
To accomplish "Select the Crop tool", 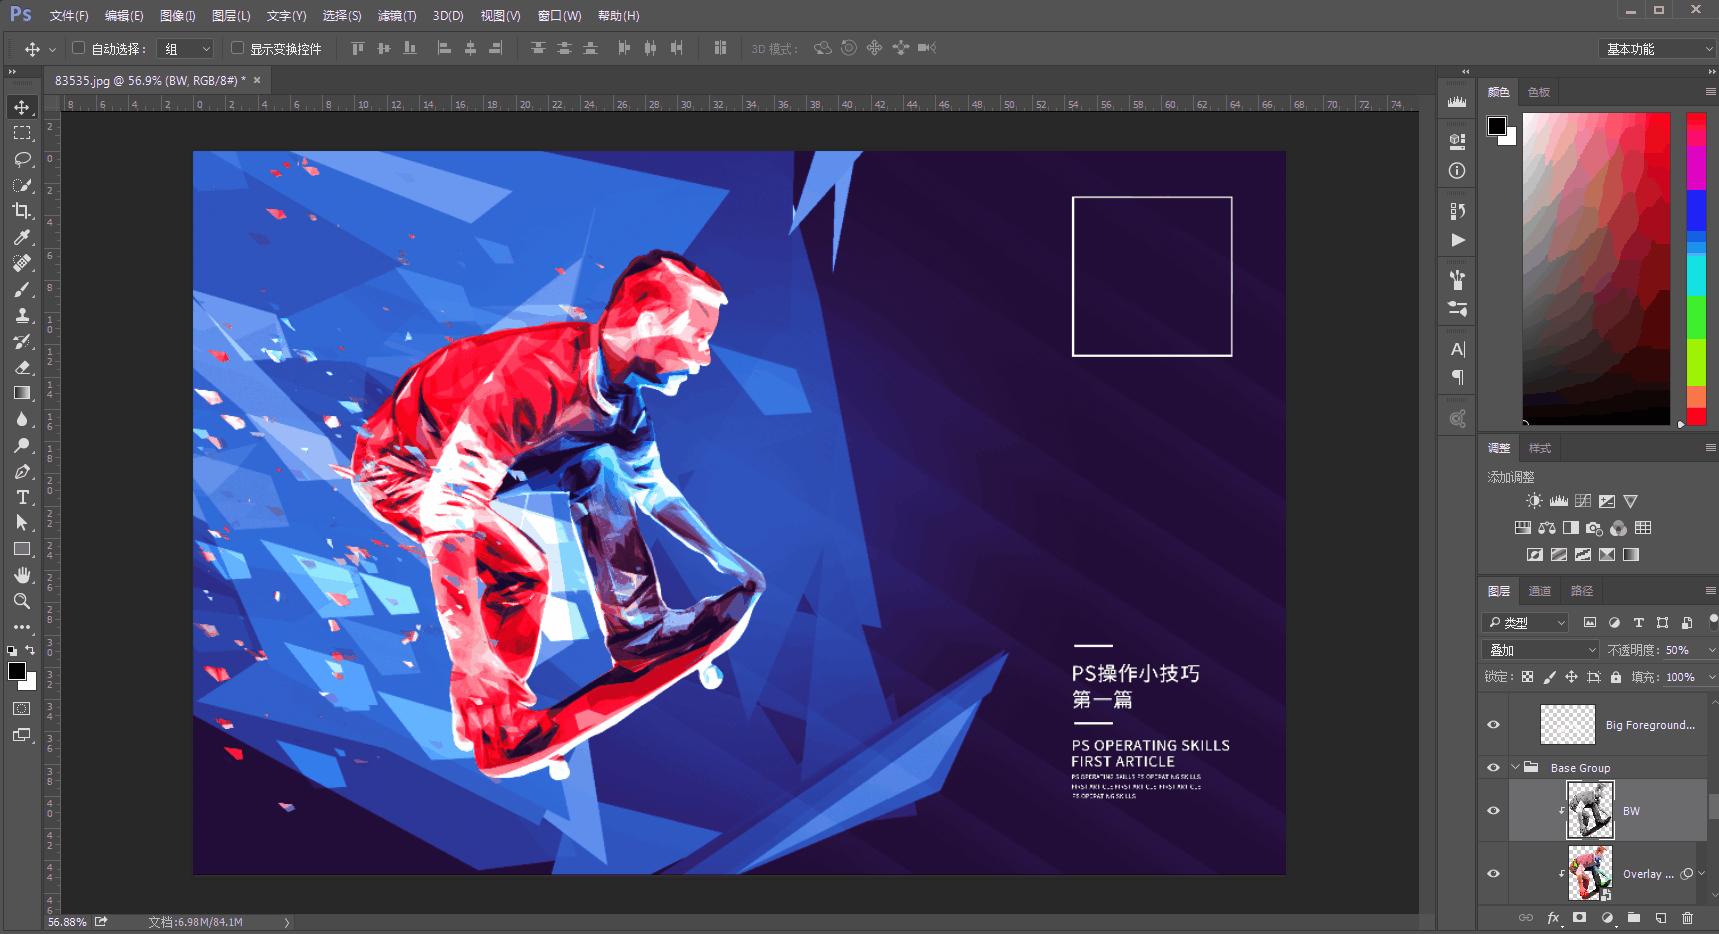I will [x=22, y=211].
